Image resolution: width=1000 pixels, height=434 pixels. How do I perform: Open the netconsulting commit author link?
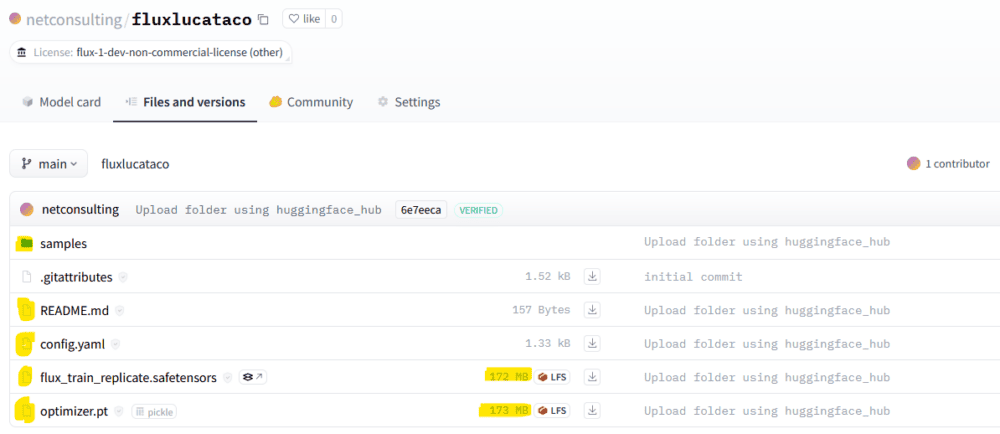coord(80,209)
